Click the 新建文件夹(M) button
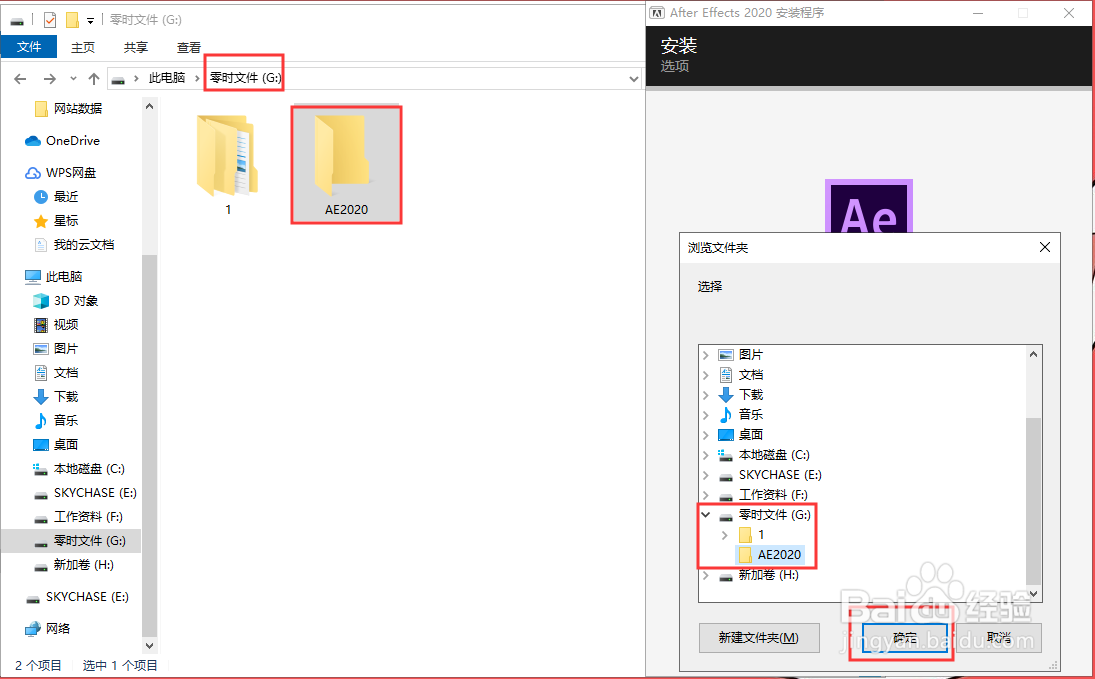Viewport: 1095px width, 679px height. pyautogui.click(x=759, y=638)
